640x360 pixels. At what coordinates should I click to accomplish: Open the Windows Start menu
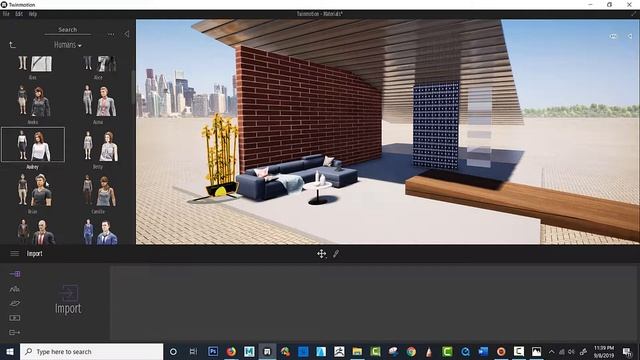click(9, 351)
